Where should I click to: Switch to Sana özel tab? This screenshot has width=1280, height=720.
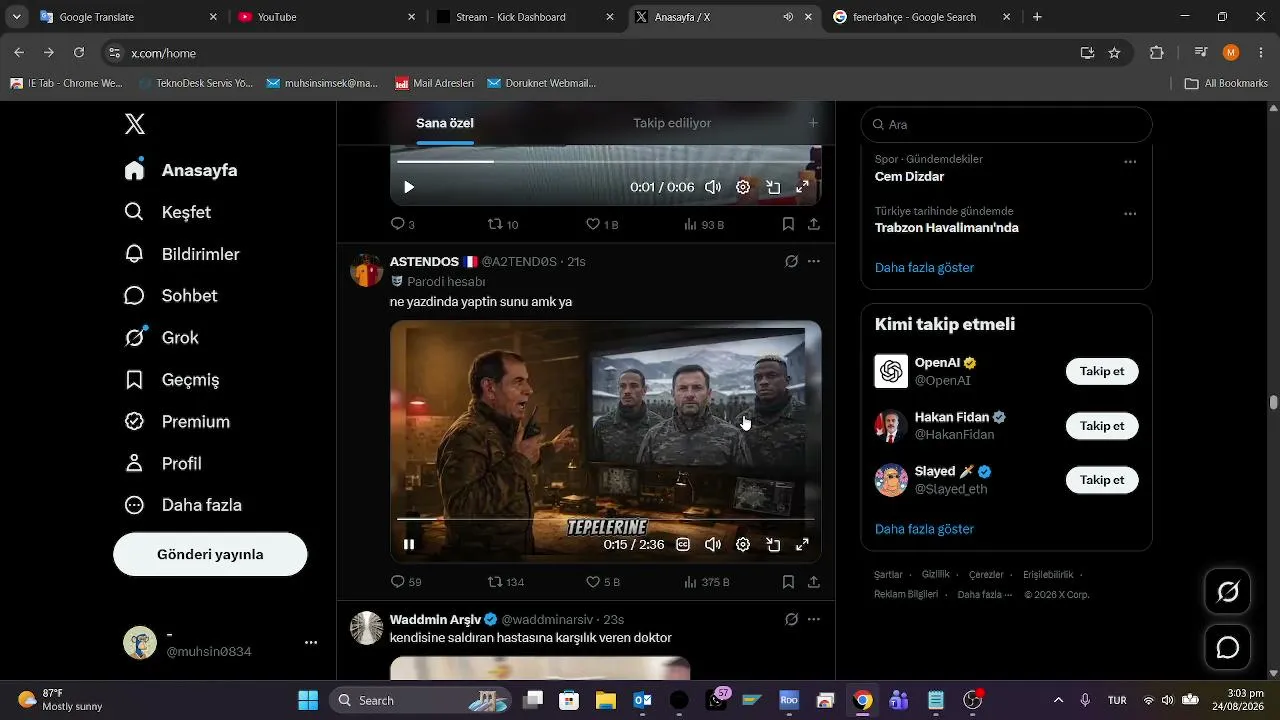(x=445, y=123)
